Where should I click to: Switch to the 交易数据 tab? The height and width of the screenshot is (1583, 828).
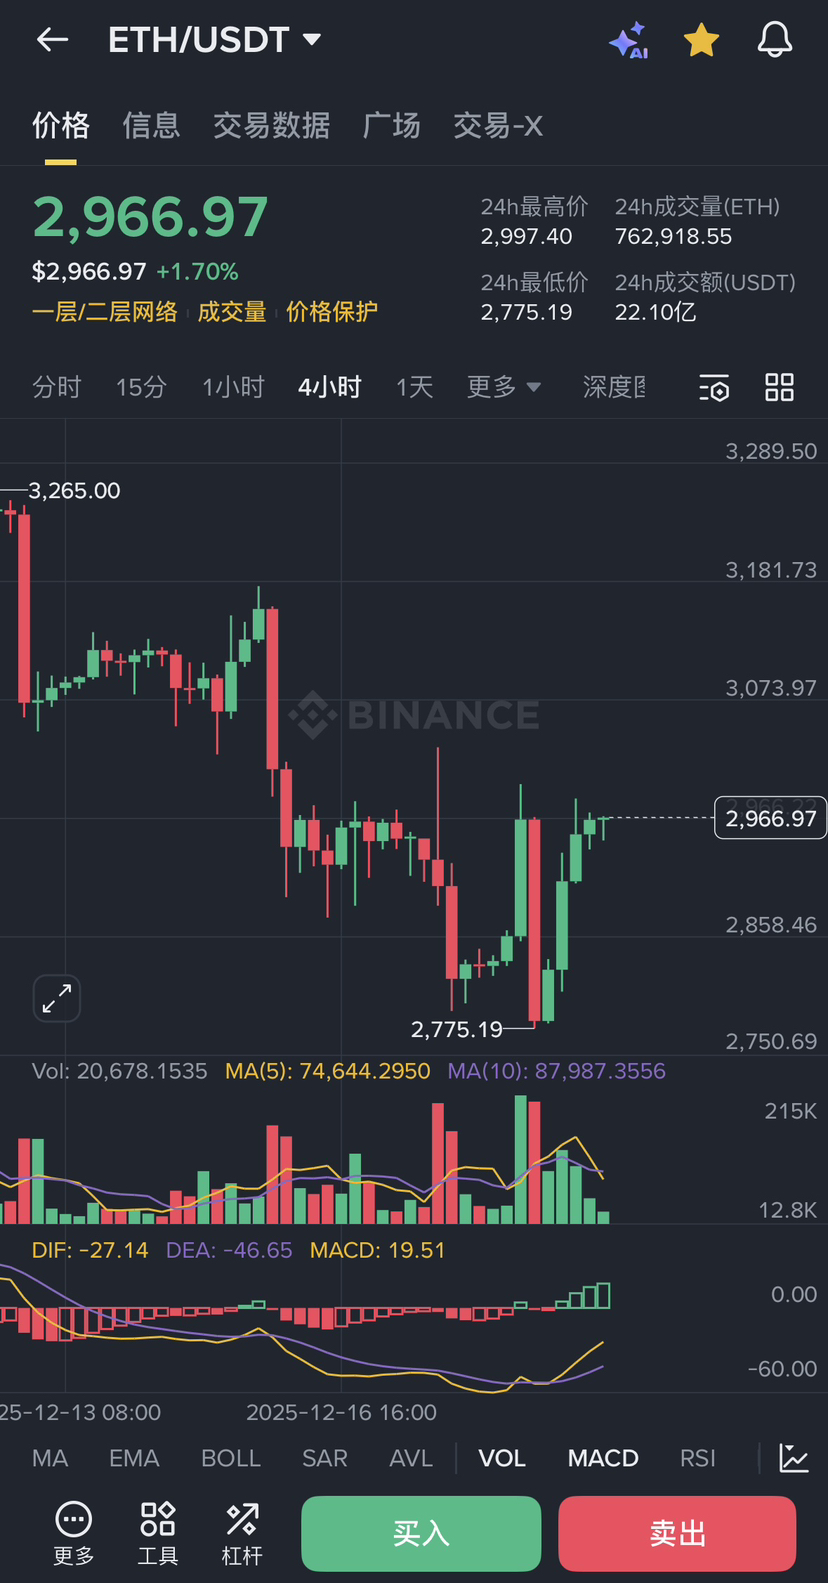pos(271,126)
